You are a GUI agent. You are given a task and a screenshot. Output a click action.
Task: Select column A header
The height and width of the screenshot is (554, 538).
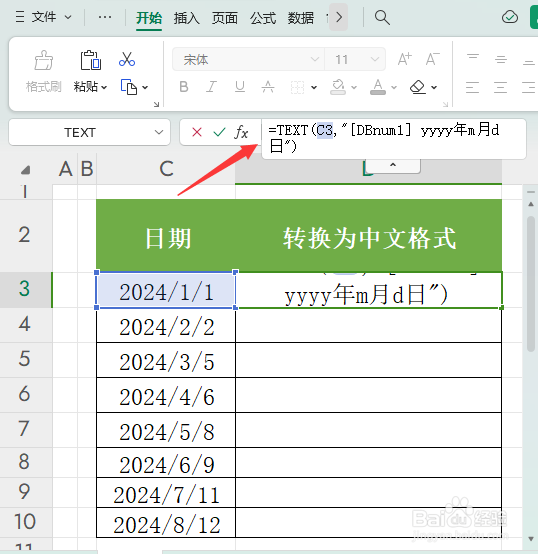(x=66, y=169)
